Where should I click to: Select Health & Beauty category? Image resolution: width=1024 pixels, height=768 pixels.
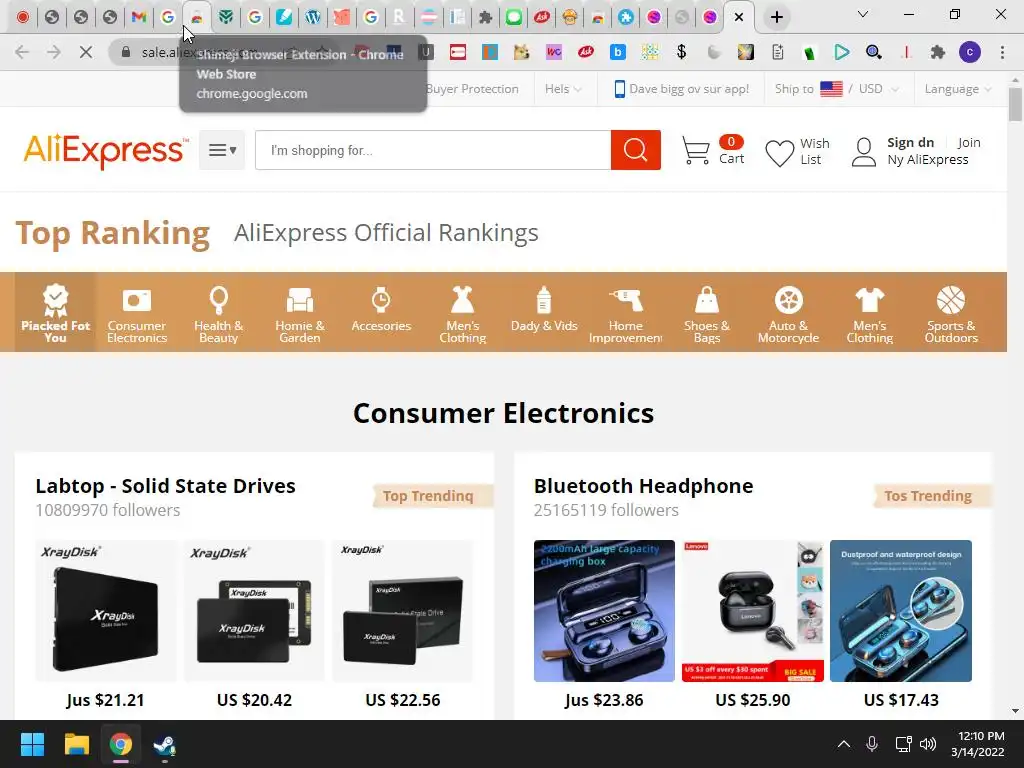(x=218, y=313)
